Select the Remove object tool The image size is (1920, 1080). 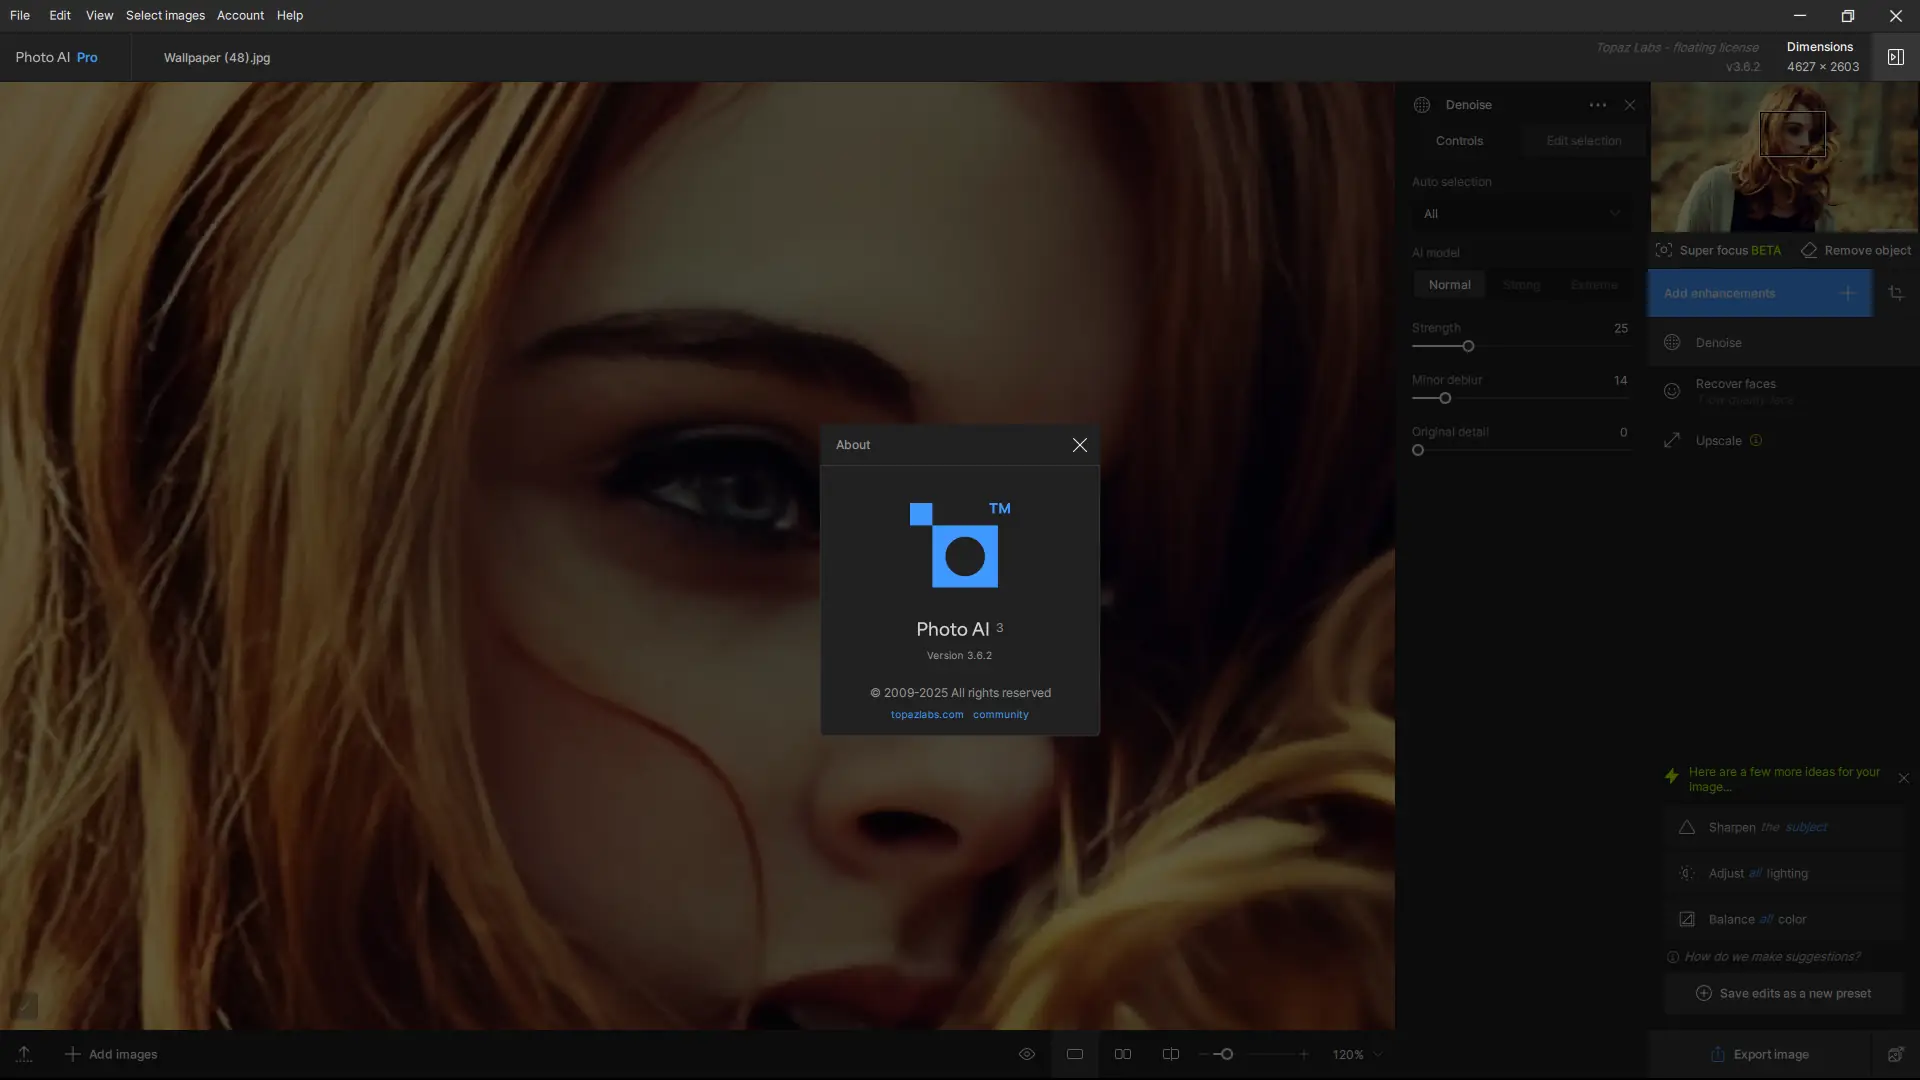[1856, 250]
